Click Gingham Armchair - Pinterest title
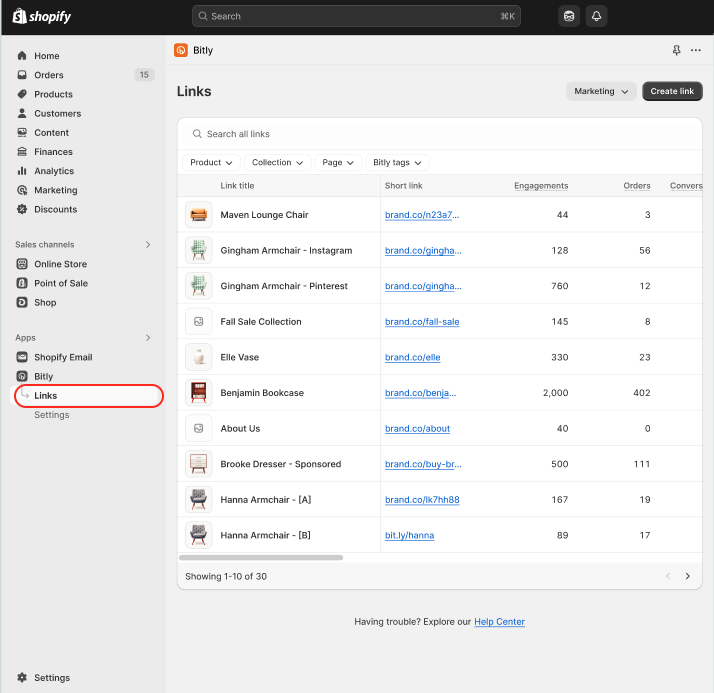The height and width of the screenshot is (693, 714). point(284,286)
